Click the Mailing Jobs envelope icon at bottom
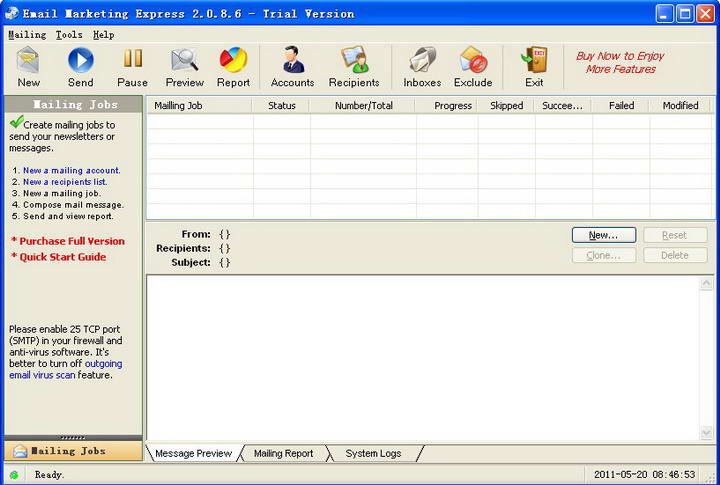The width and height of the screenshot is (720, 485). pos(20,451)
